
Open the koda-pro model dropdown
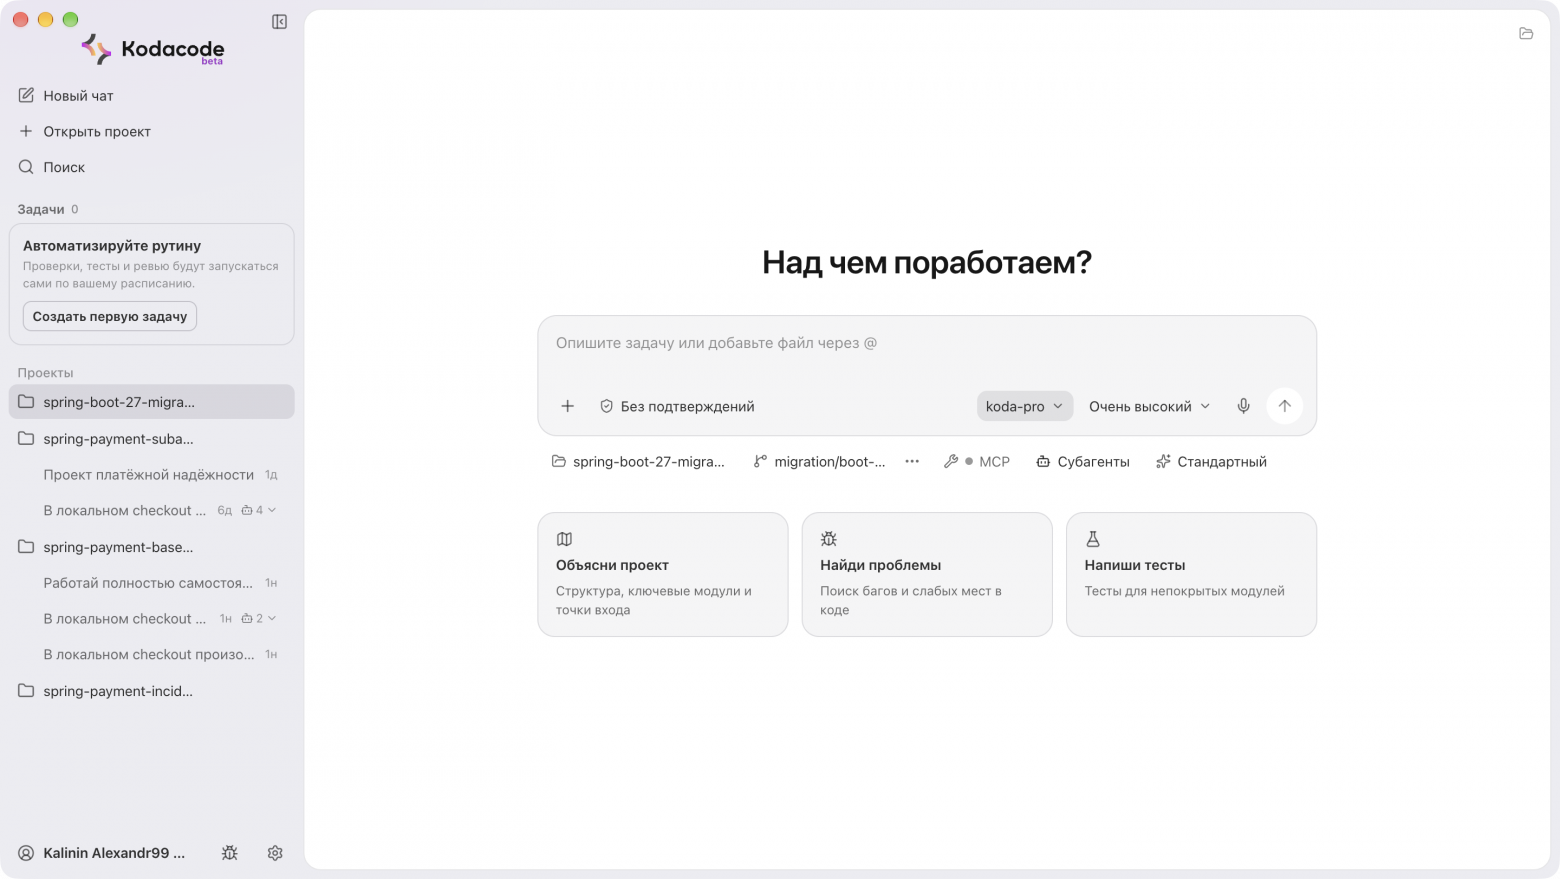(1024, 406)
